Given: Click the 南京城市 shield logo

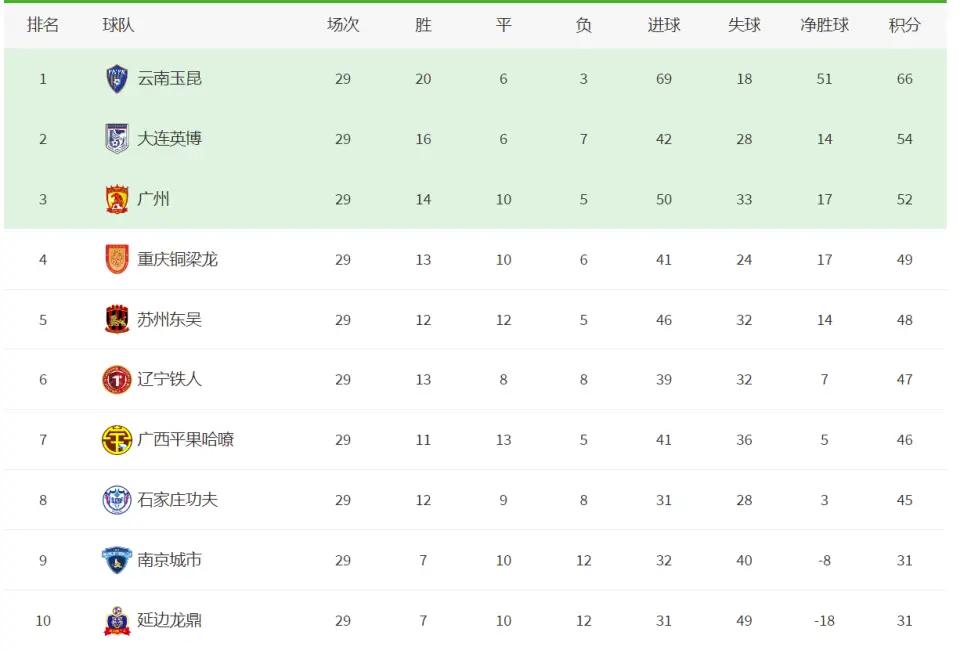Looking at the screenshot, I should coord(116,560).
